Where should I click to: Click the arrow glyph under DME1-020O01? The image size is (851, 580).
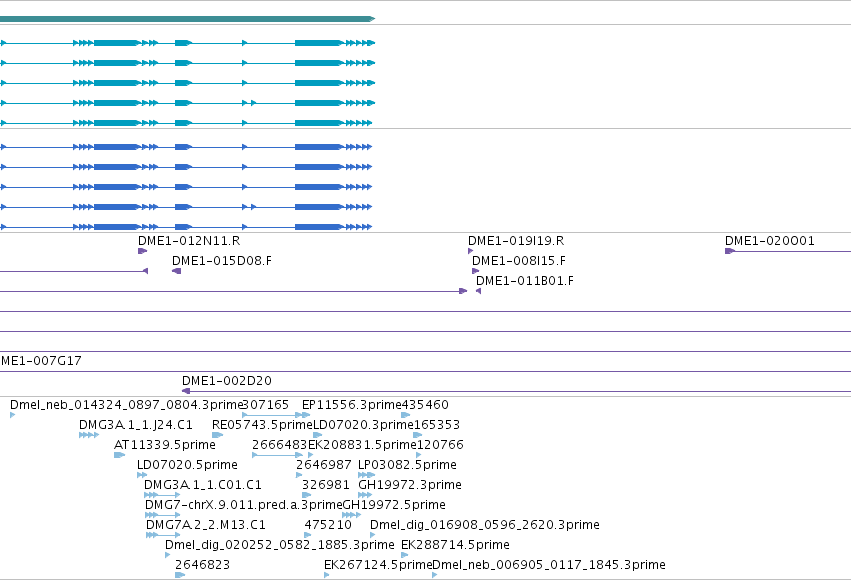[729, 251]
